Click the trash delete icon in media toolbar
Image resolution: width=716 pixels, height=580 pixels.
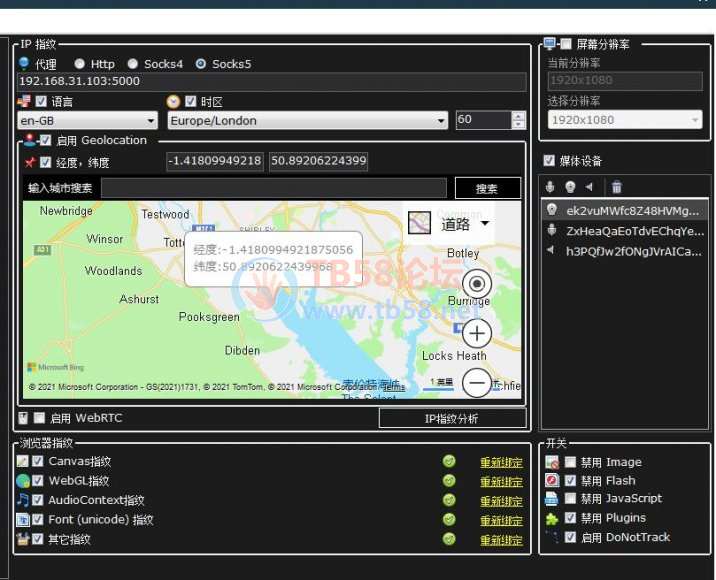pyautogui.click(x=616, y=187)
